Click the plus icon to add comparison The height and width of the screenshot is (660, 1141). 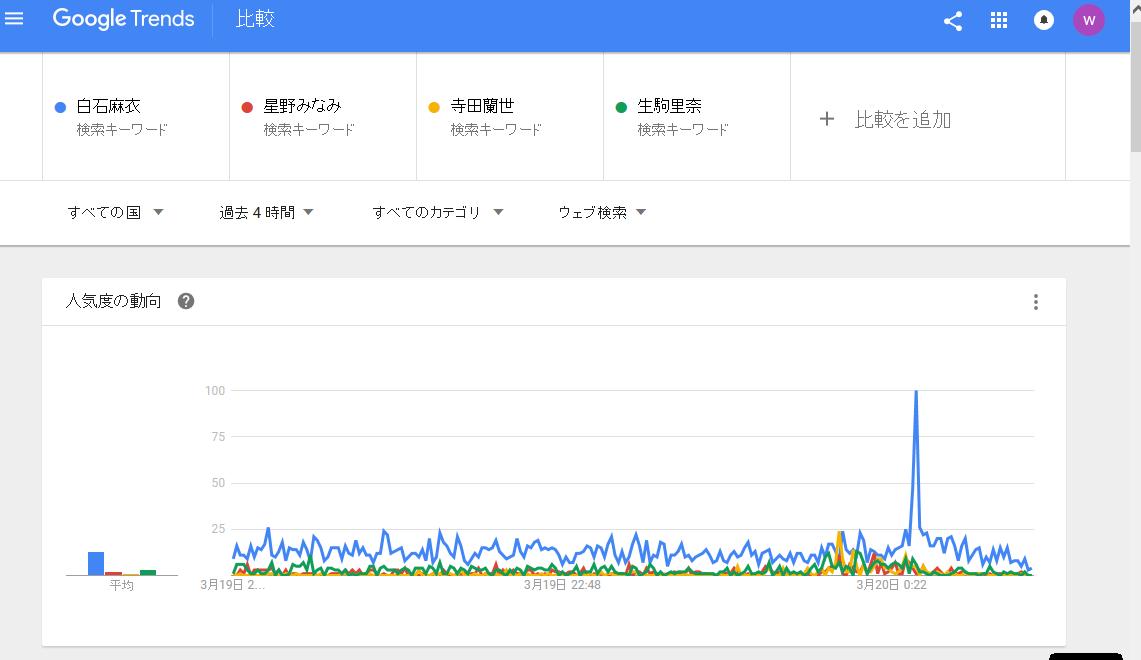tap(827, 119)
